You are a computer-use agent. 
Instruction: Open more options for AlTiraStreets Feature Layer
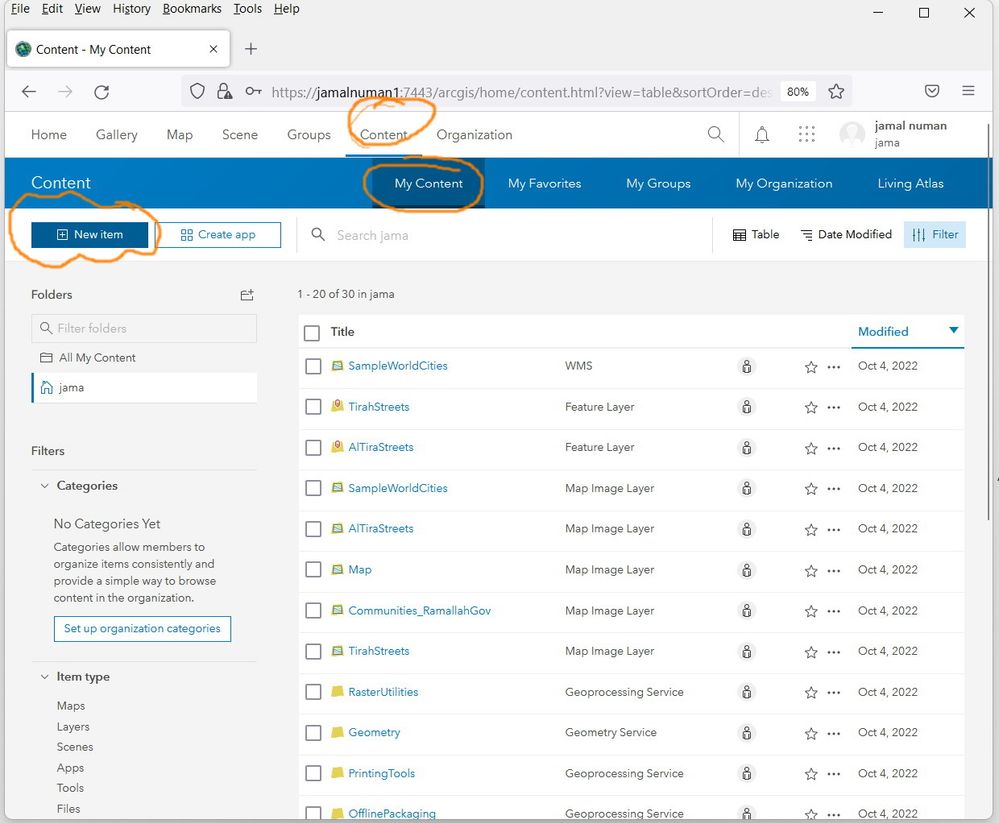(x=833, y=448)
